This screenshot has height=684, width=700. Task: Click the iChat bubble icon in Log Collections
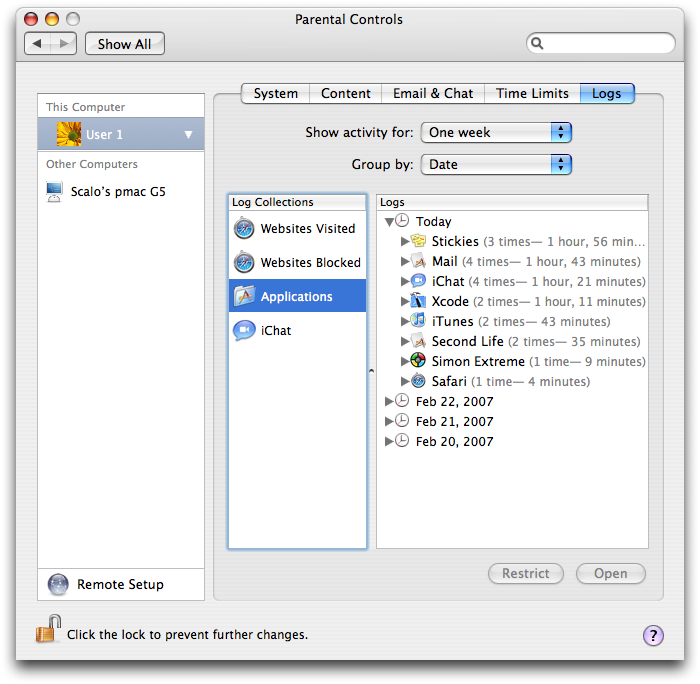(x=244, y=330)
